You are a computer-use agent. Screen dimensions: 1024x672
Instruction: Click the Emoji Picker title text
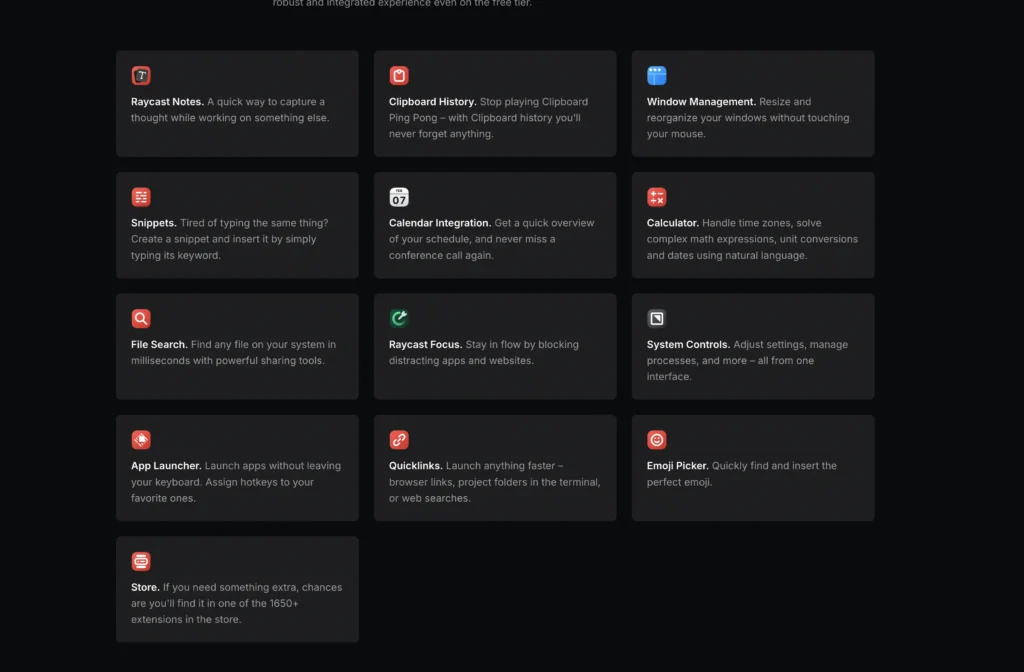pos(678,466)
